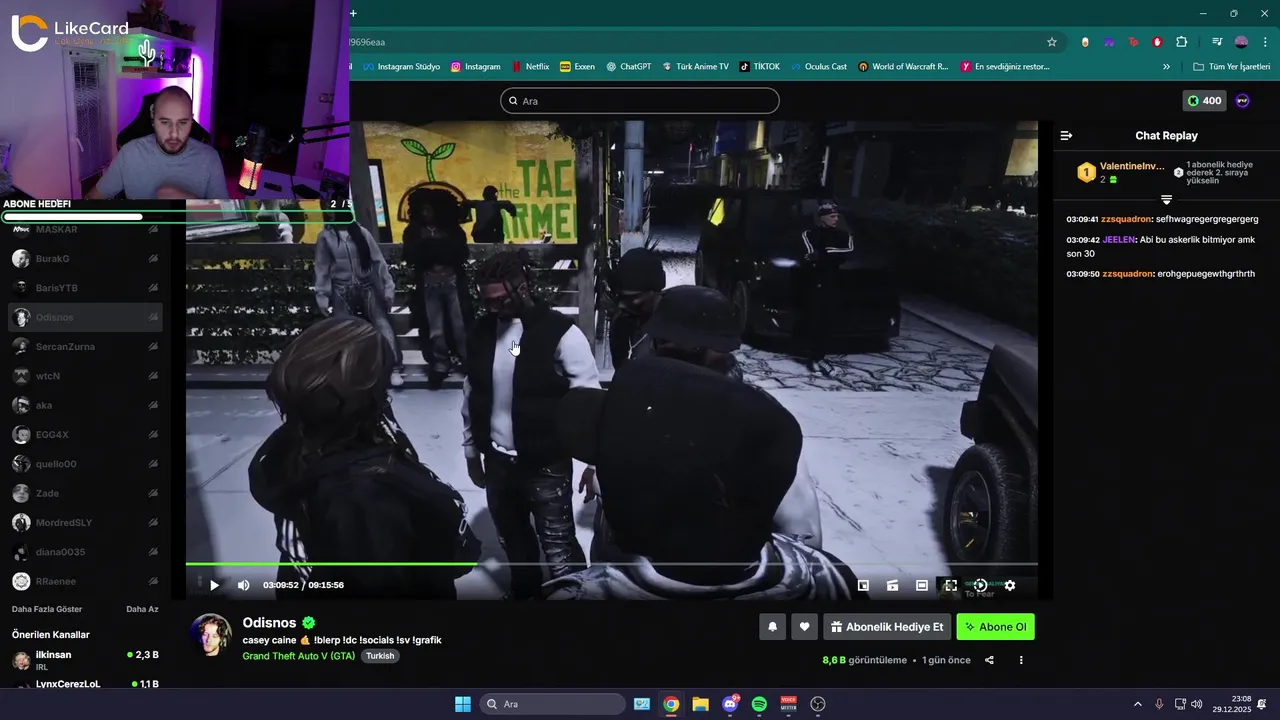Open the three-dot video options menu
This screenshot has height=720, width=1280.
tap(1021, 660)
